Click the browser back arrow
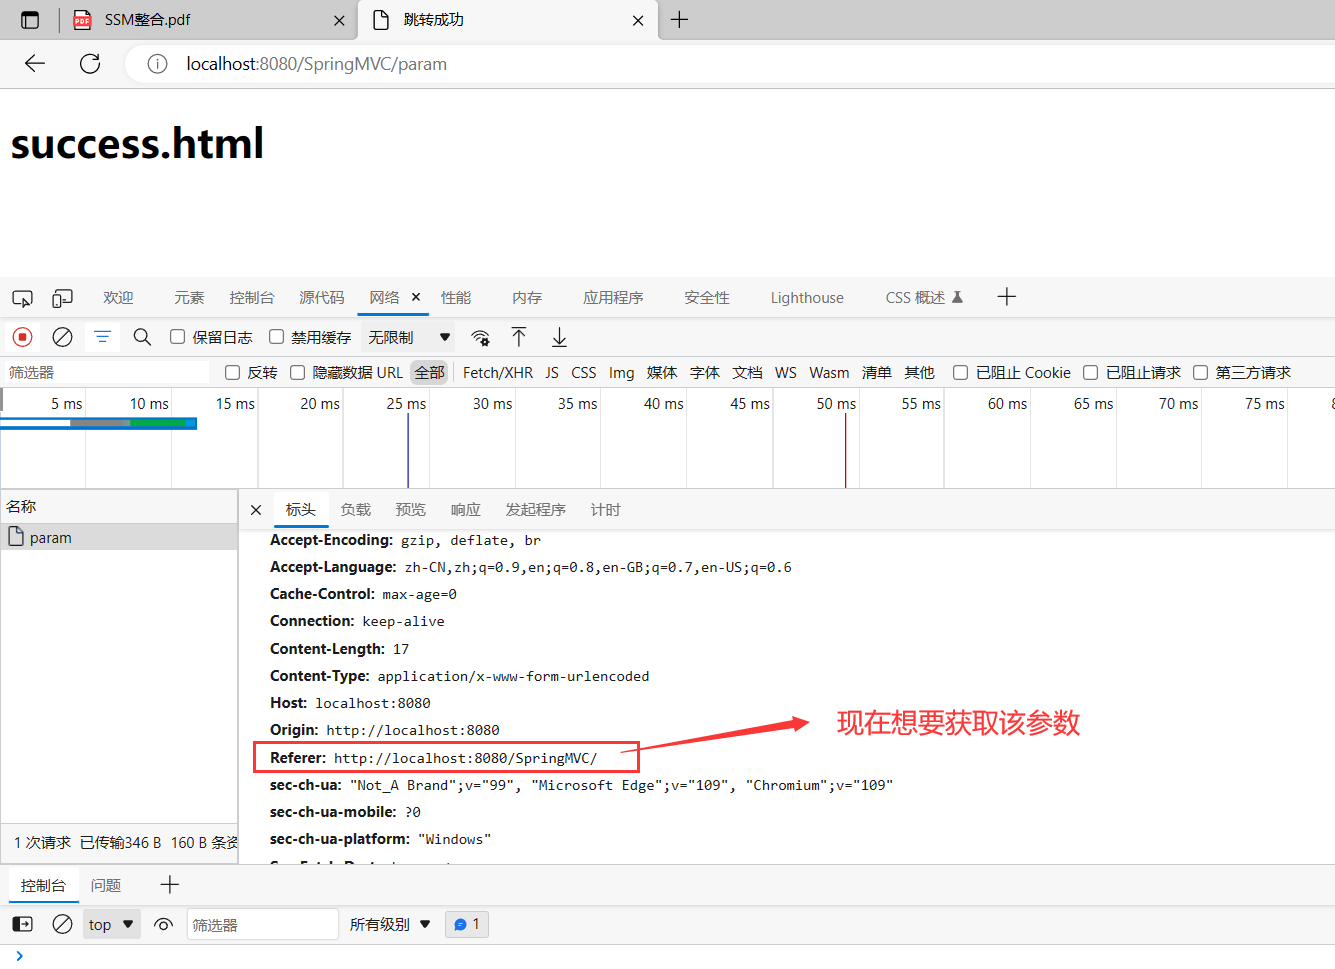This screenshot has height=969, width=1335. pyautogui.click(x=35, y=64)
